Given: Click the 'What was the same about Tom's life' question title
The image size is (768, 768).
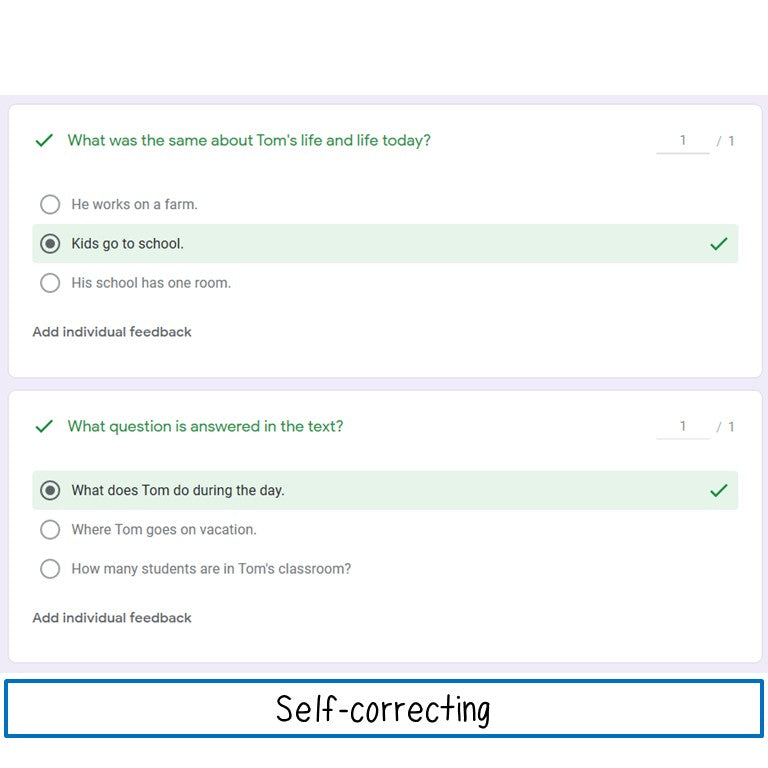Looking at the screenshot, I should [249, 141].
